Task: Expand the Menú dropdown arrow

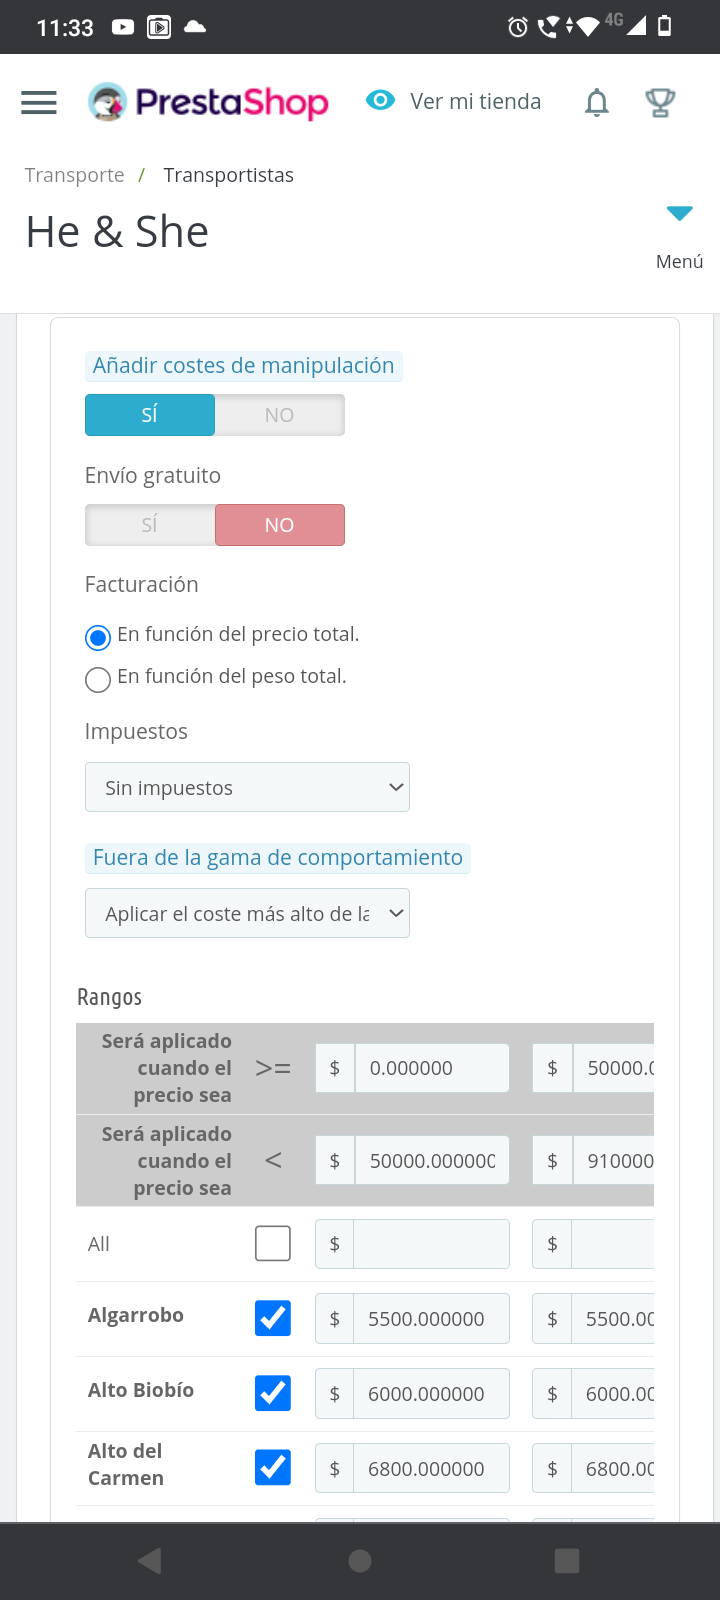Action: coord(679,214)
